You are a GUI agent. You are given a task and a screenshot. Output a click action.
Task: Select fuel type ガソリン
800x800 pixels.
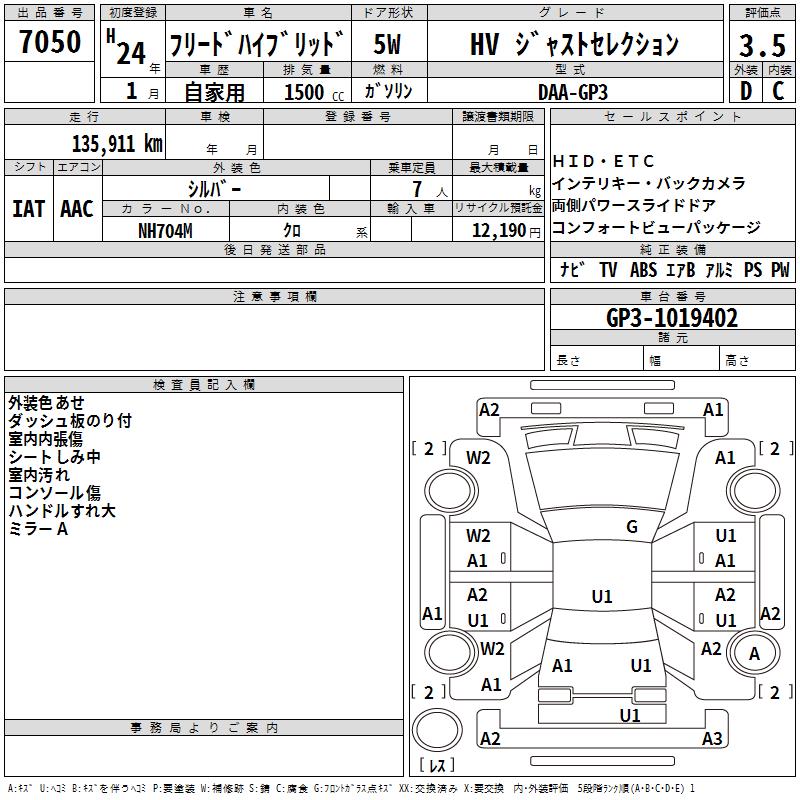click(388, 91)
